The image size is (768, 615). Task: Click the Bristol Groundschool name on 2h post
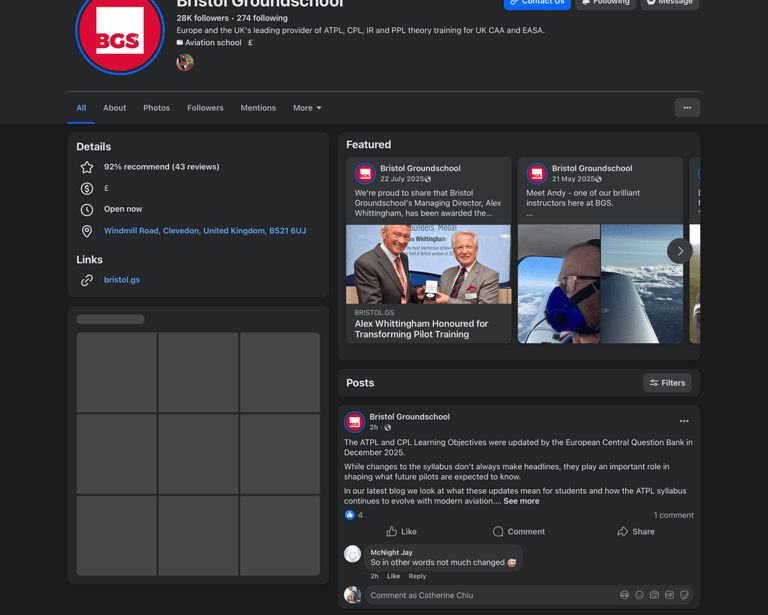pos(409,417)
